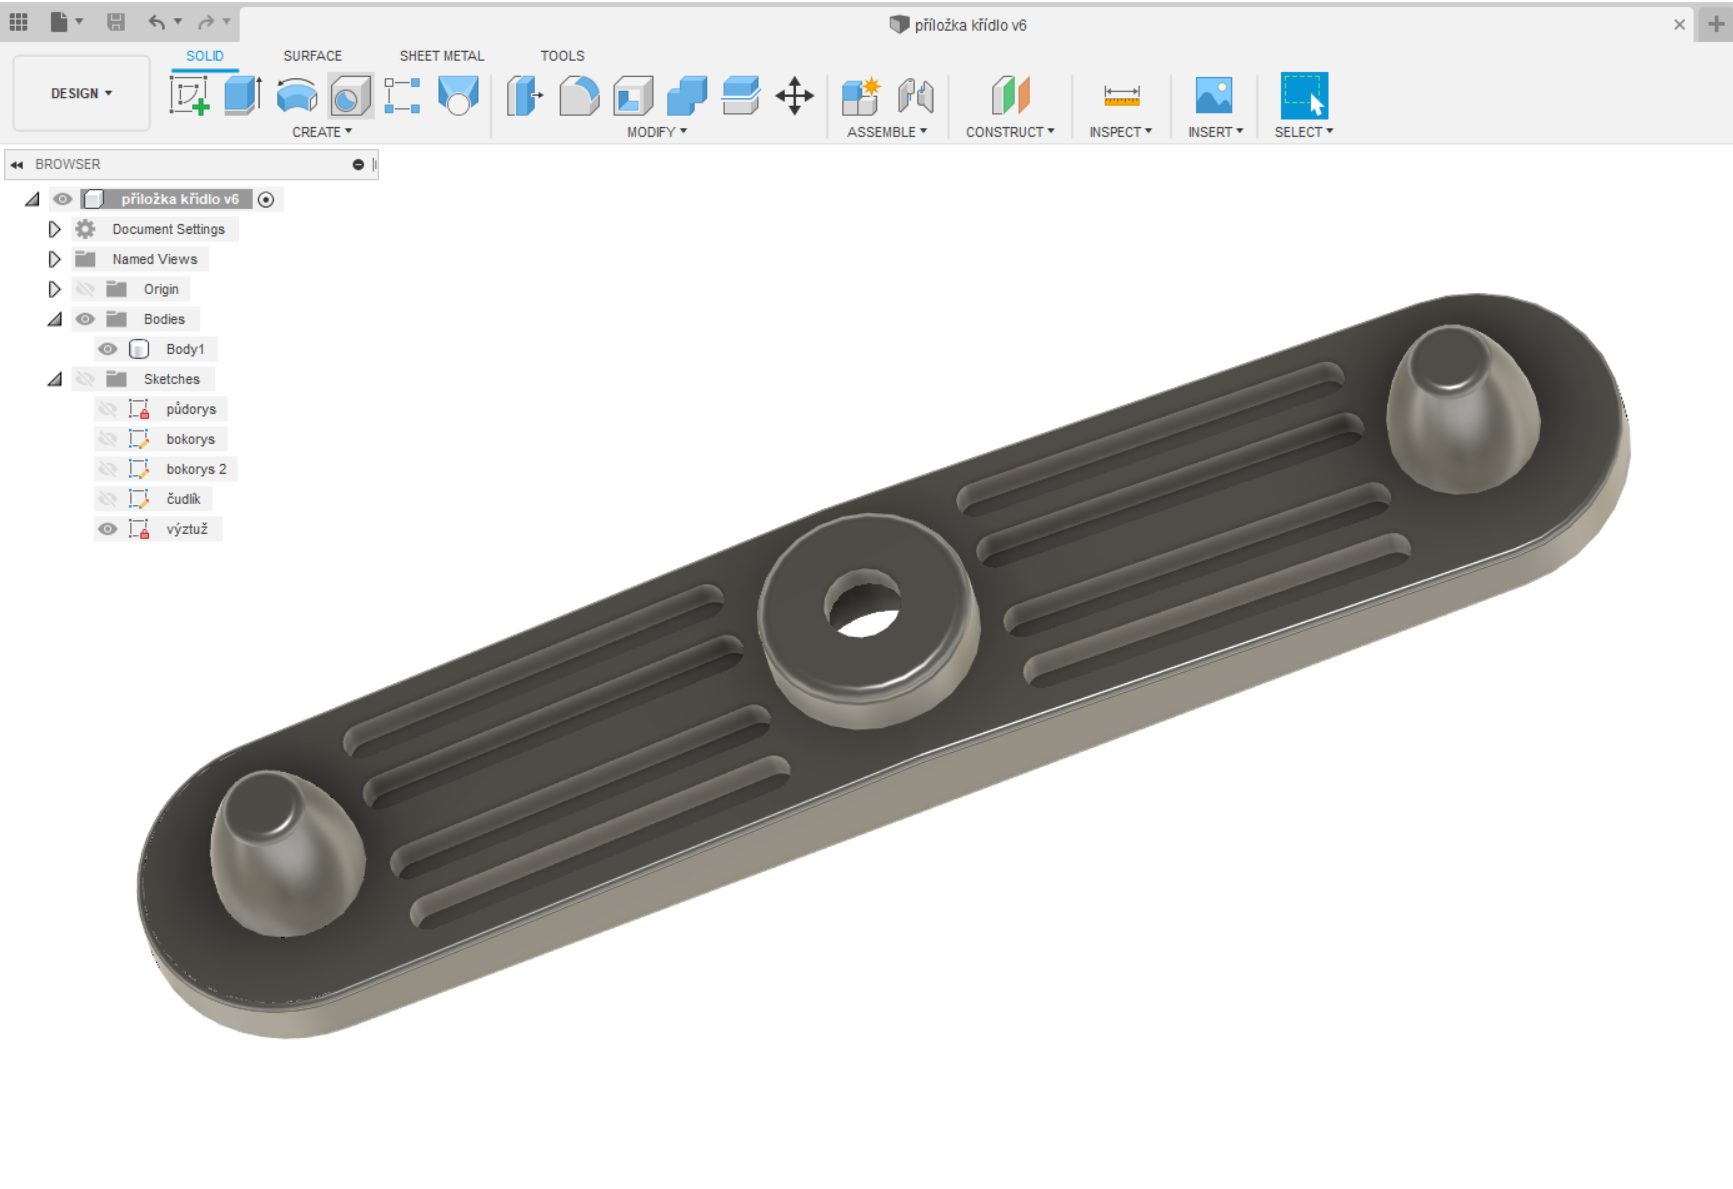Screen dimensions: 1733x1189
Task: Open the data panel grid icon
Action: pyautogui.click(x=18, y=21)
